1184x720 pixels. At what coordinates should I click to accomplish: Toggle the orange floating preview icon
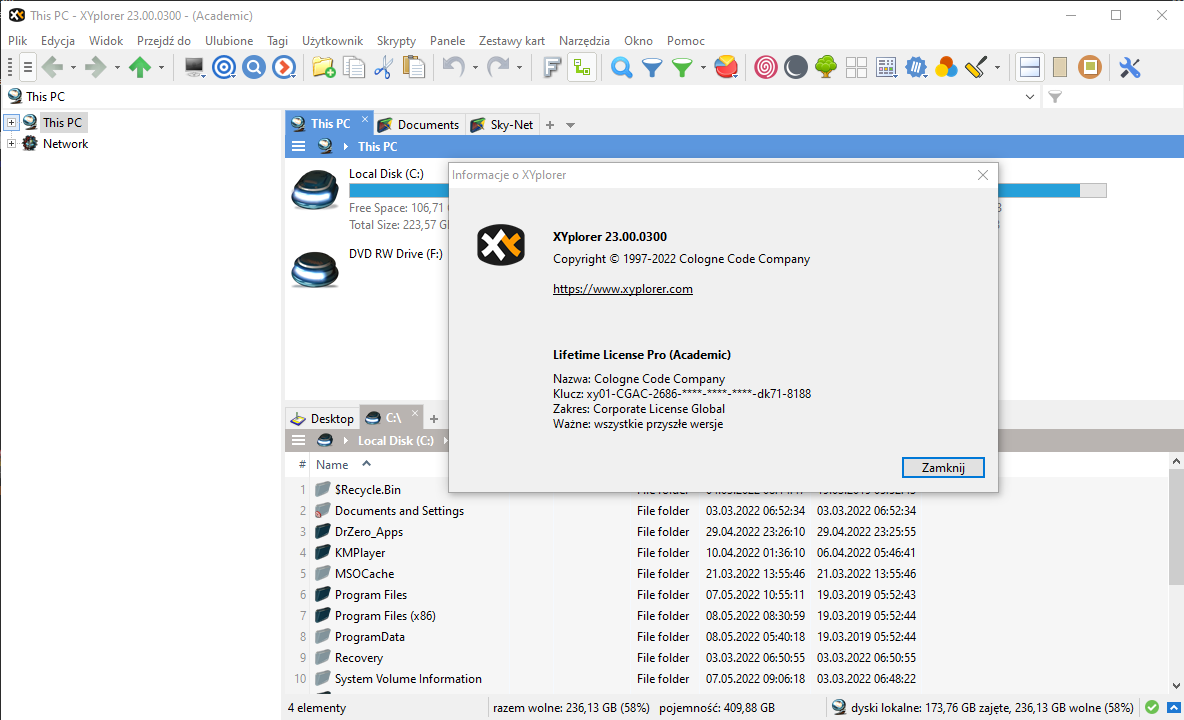point(1090,68)
